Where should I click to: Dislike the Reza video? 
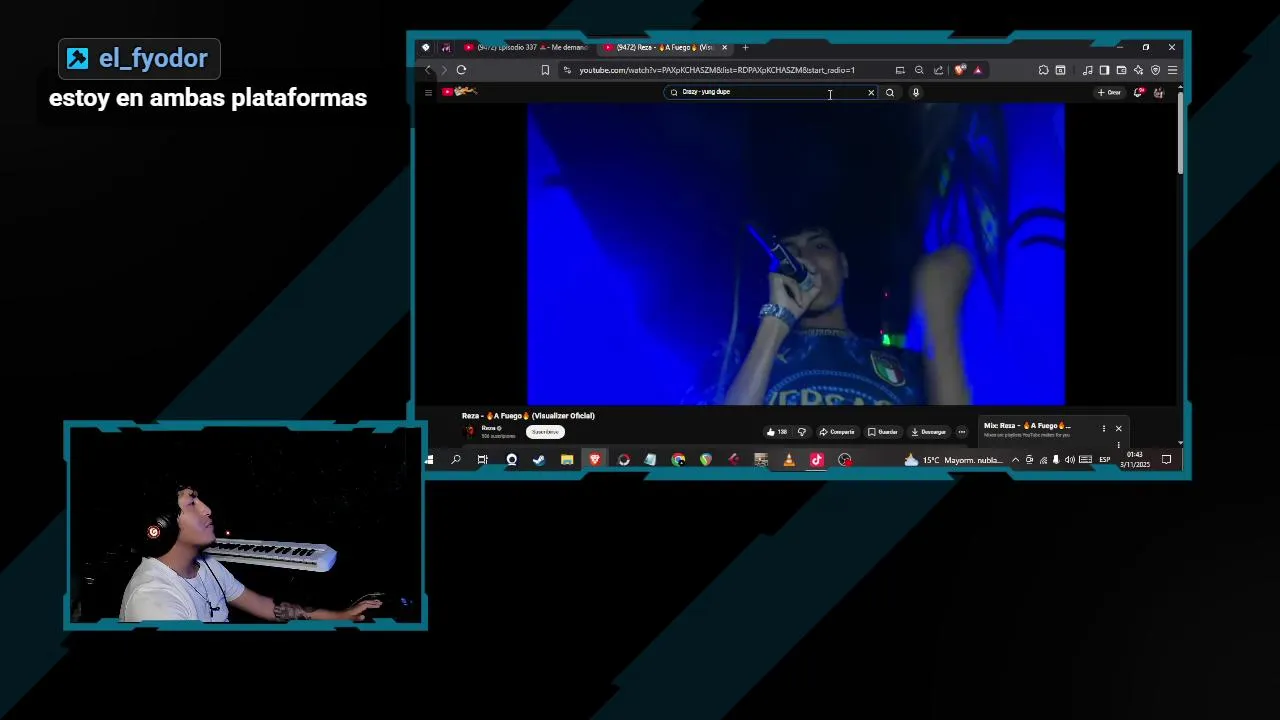click(801, 432)
